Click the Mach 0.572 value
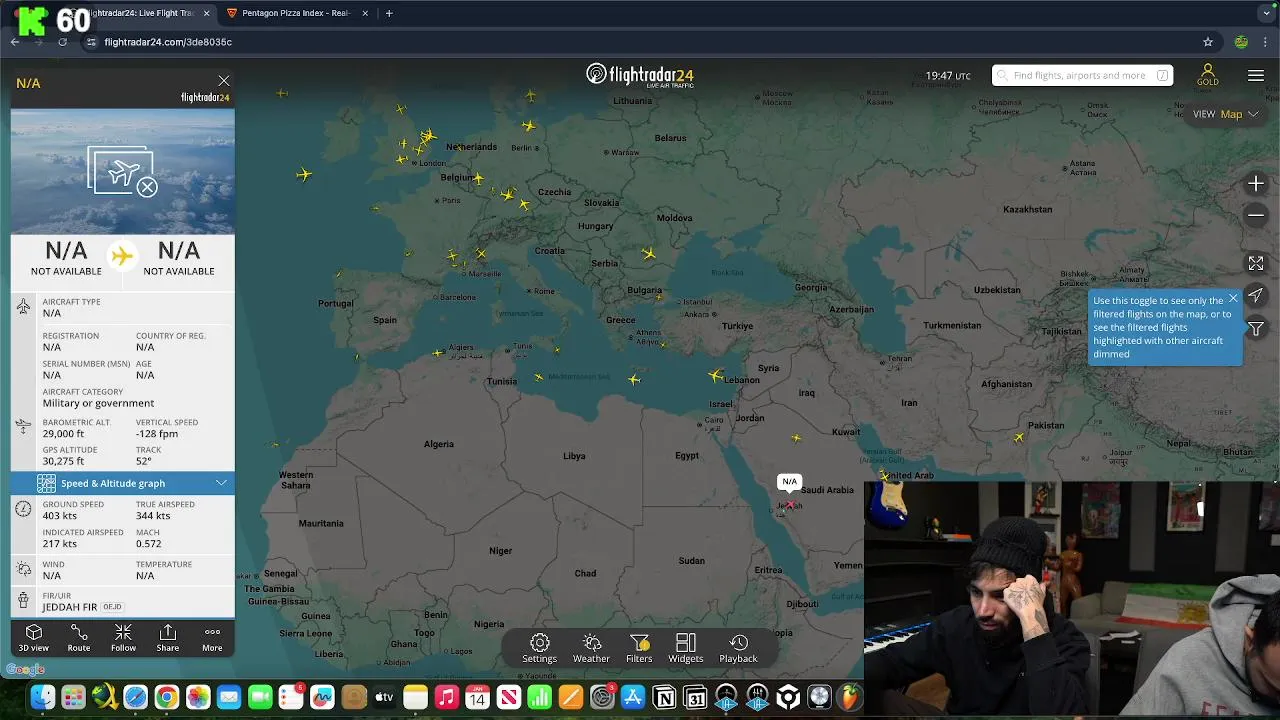The width and height of the screenshot is (1280, 720). (x=148, y=544)
